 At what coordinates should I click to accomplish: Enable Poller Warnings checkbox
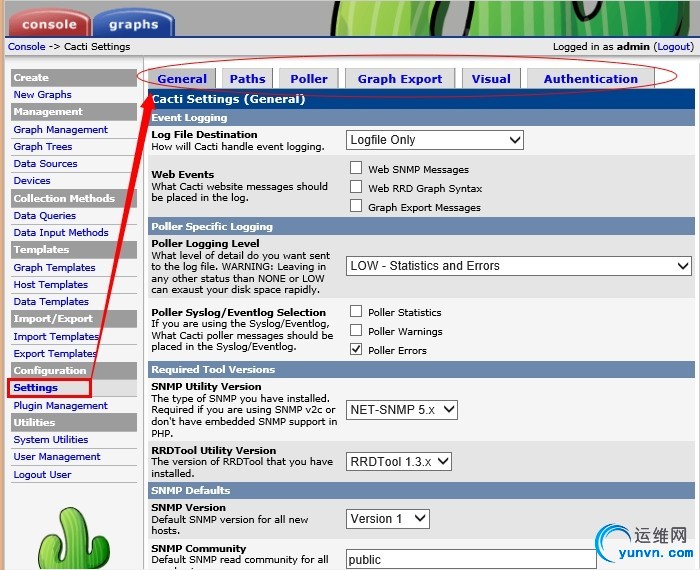coord(356,330)
